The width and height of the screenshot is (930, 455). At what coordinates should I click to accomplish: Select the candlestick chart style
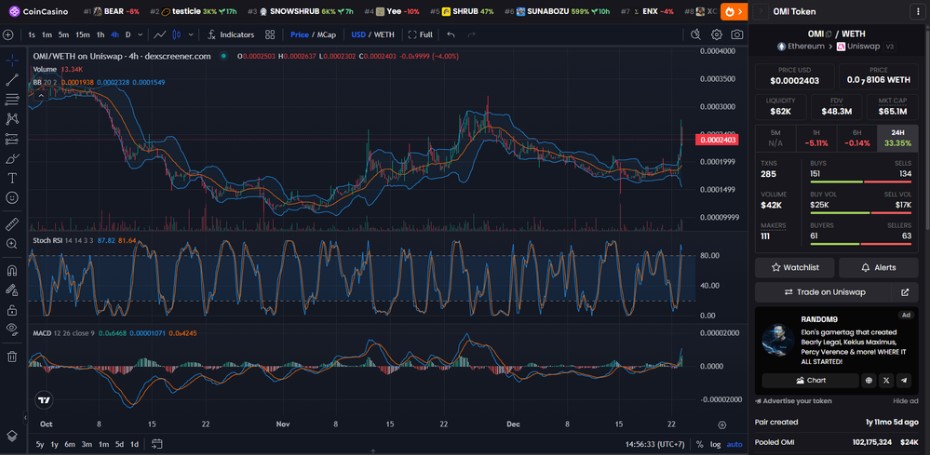[x=176, y=35]
